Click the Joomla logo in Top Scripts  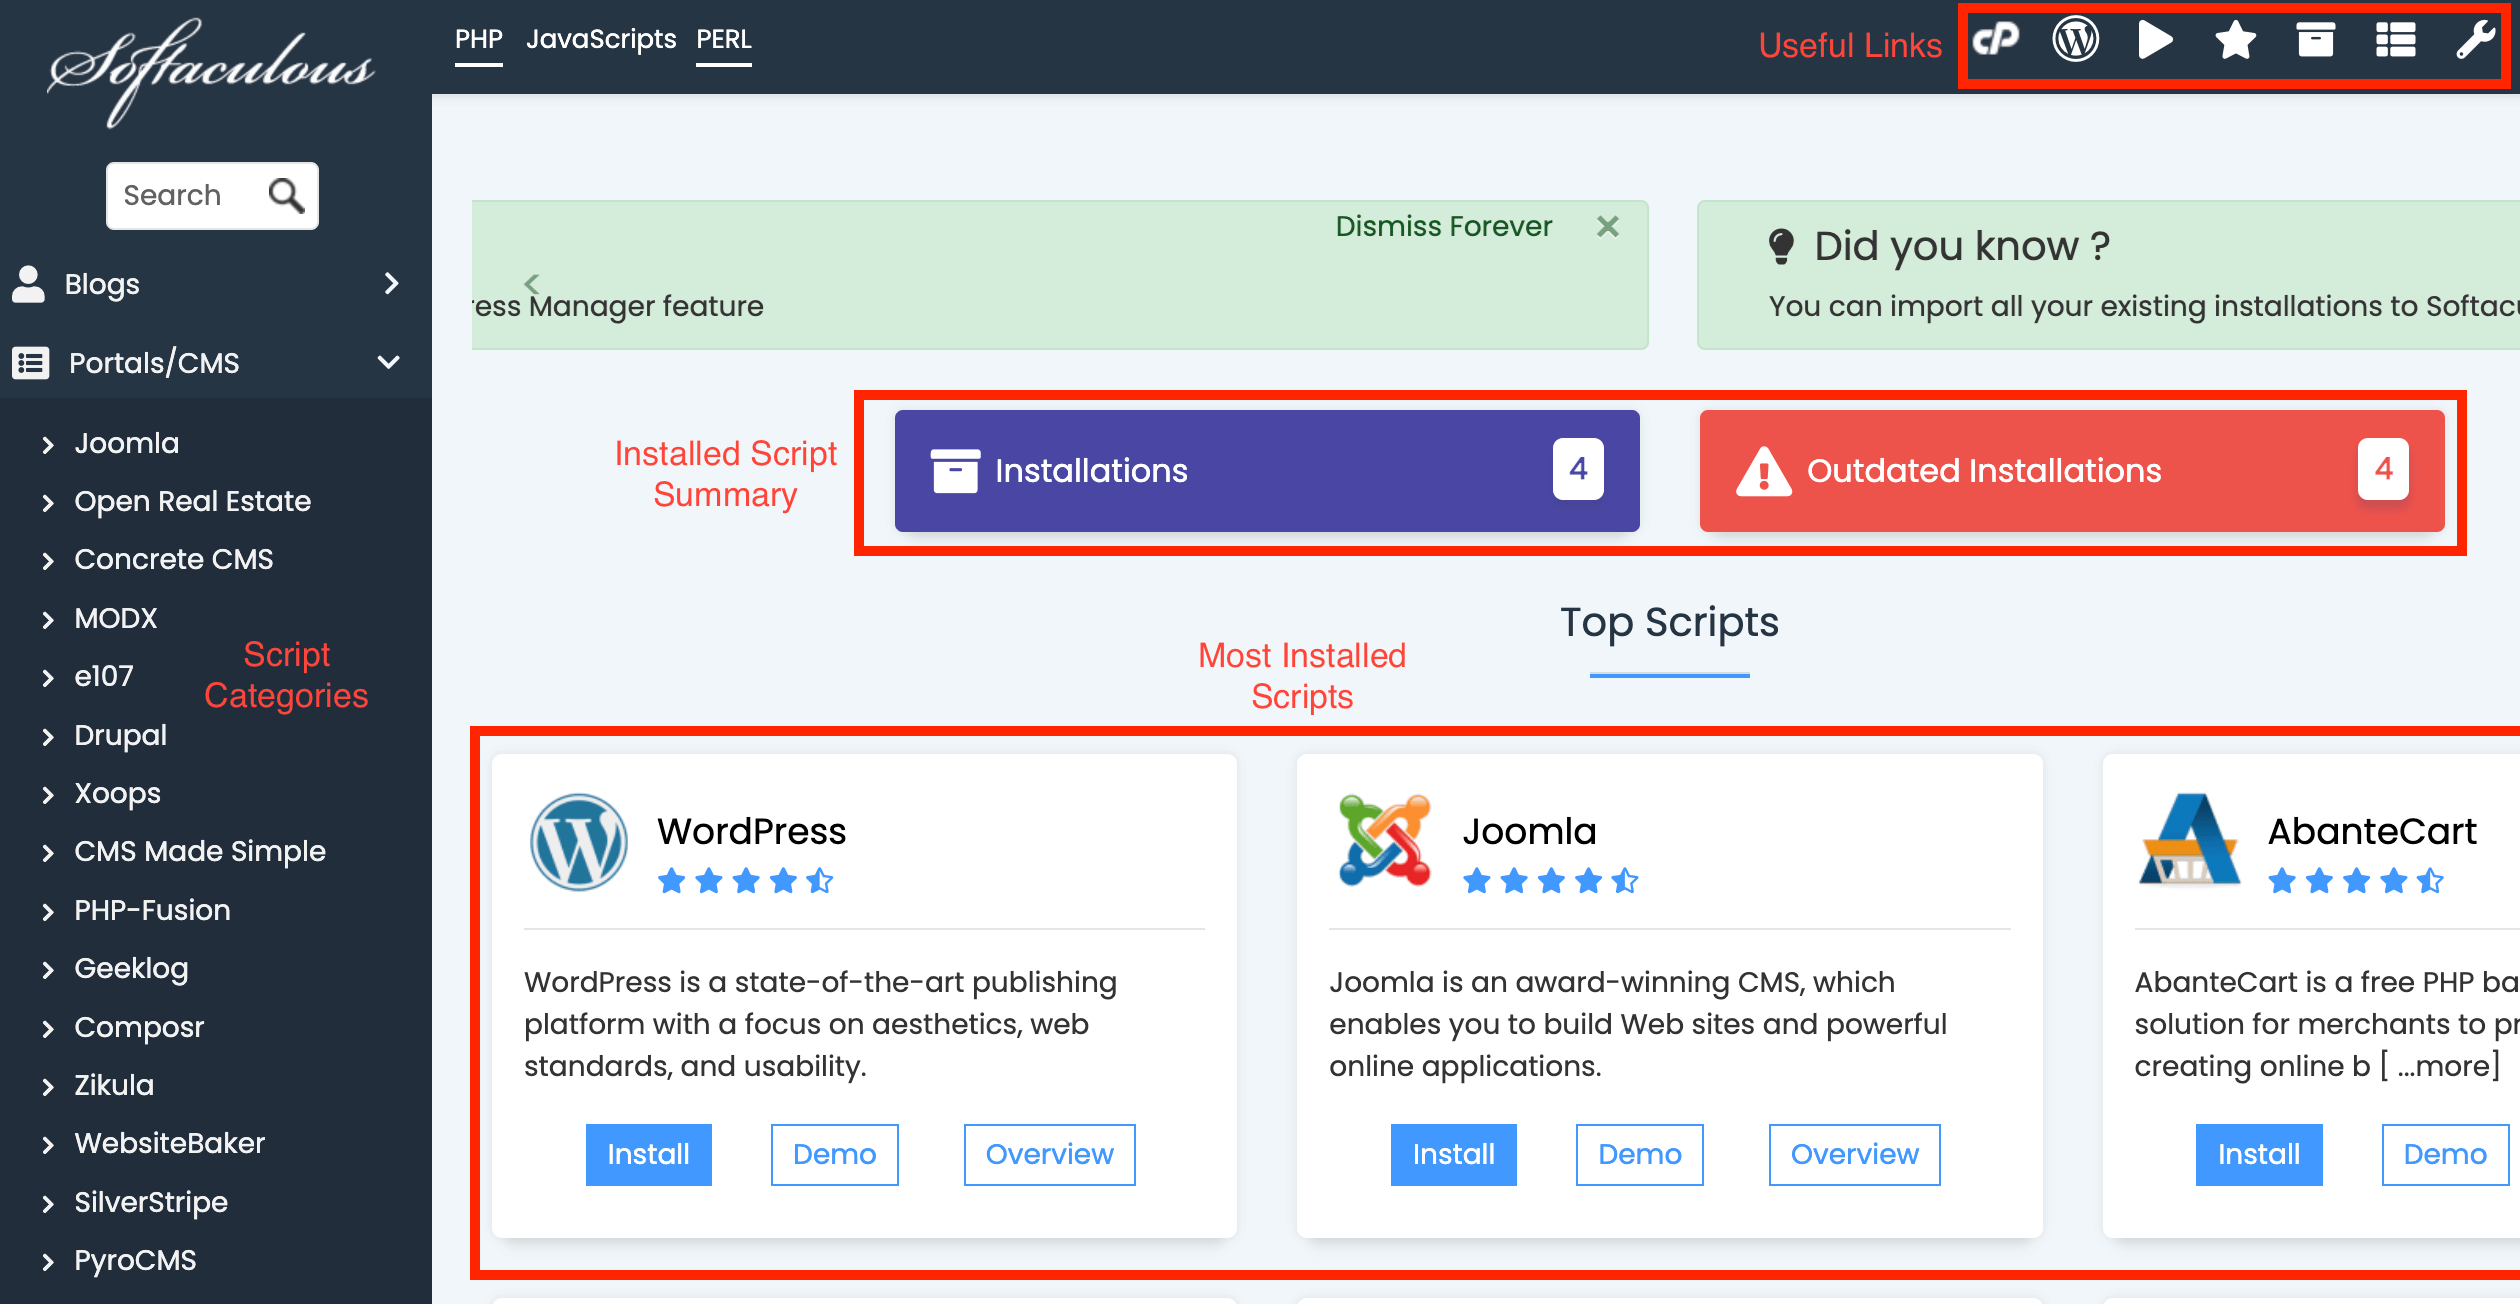click(x=1385, y=840)
